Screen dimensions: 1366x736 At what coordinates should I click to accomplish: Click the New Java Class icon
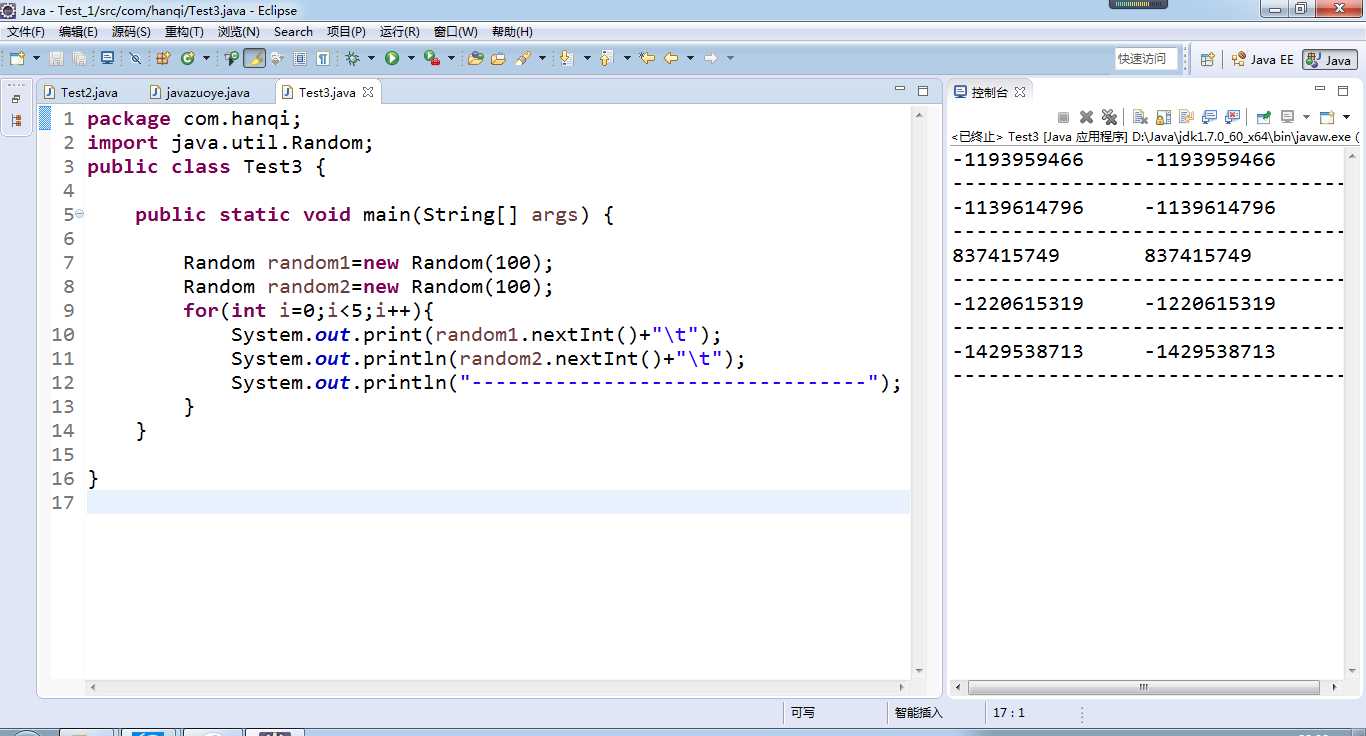[188, 59]
